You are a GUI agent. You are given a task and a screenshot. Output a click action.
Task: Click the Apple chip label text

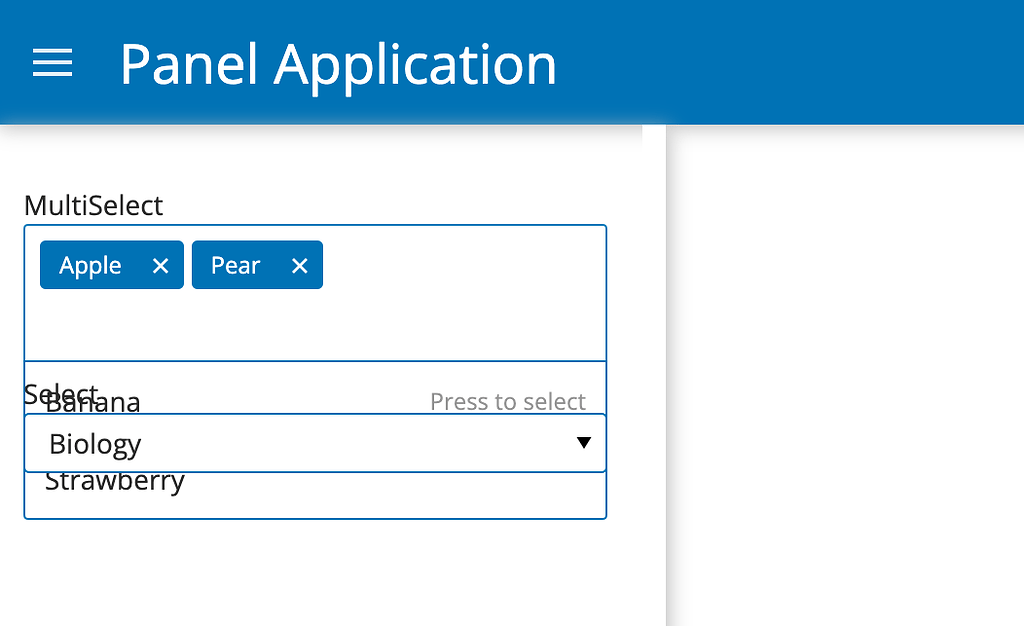tap(90, 266)
